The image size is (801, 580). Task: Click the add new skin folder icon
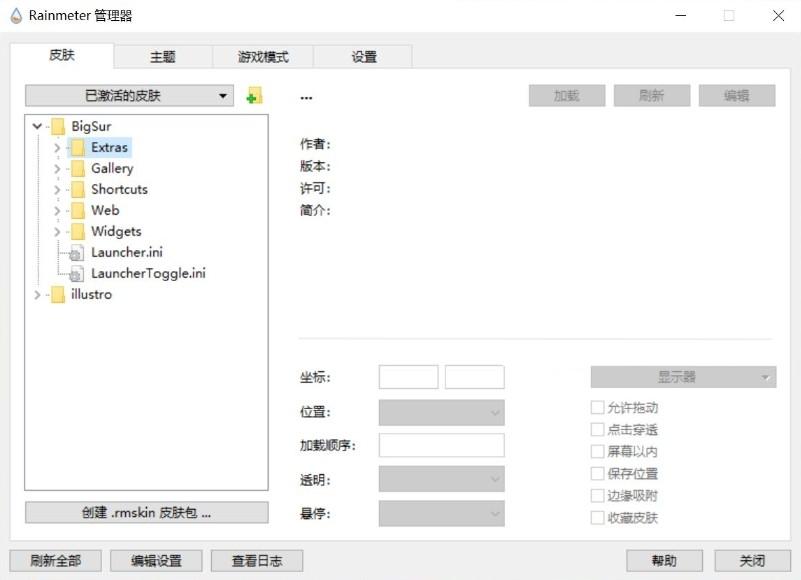(x=254, y=96)
